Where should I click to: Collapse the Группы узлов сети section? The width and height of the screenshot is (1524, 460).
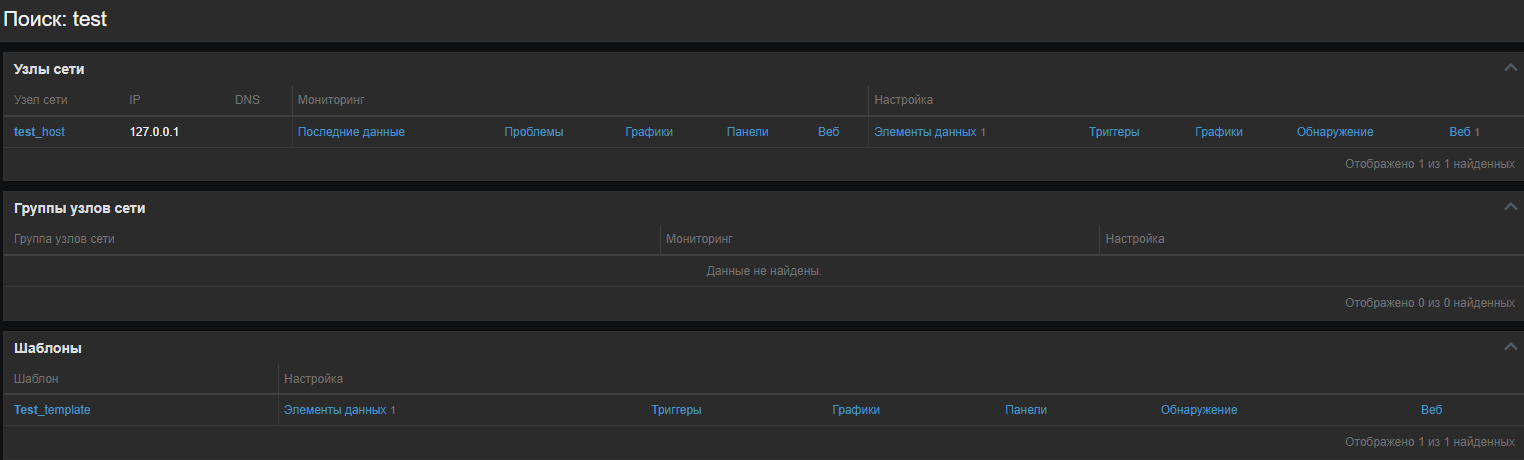(1510, 207)
